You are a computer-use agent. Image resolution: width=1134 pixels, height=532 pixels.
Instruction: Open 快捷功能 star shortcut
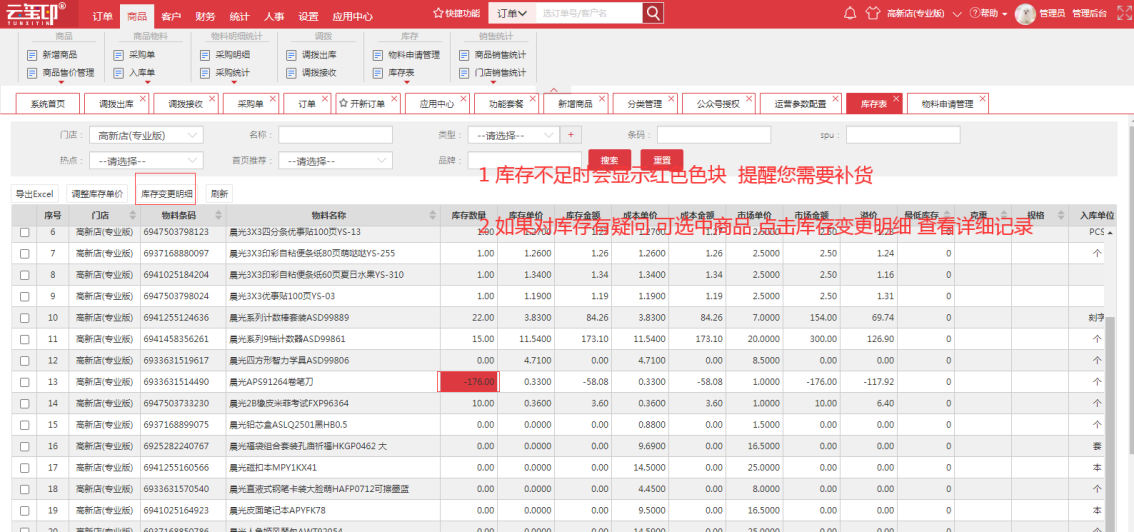[x=457, y=13]
